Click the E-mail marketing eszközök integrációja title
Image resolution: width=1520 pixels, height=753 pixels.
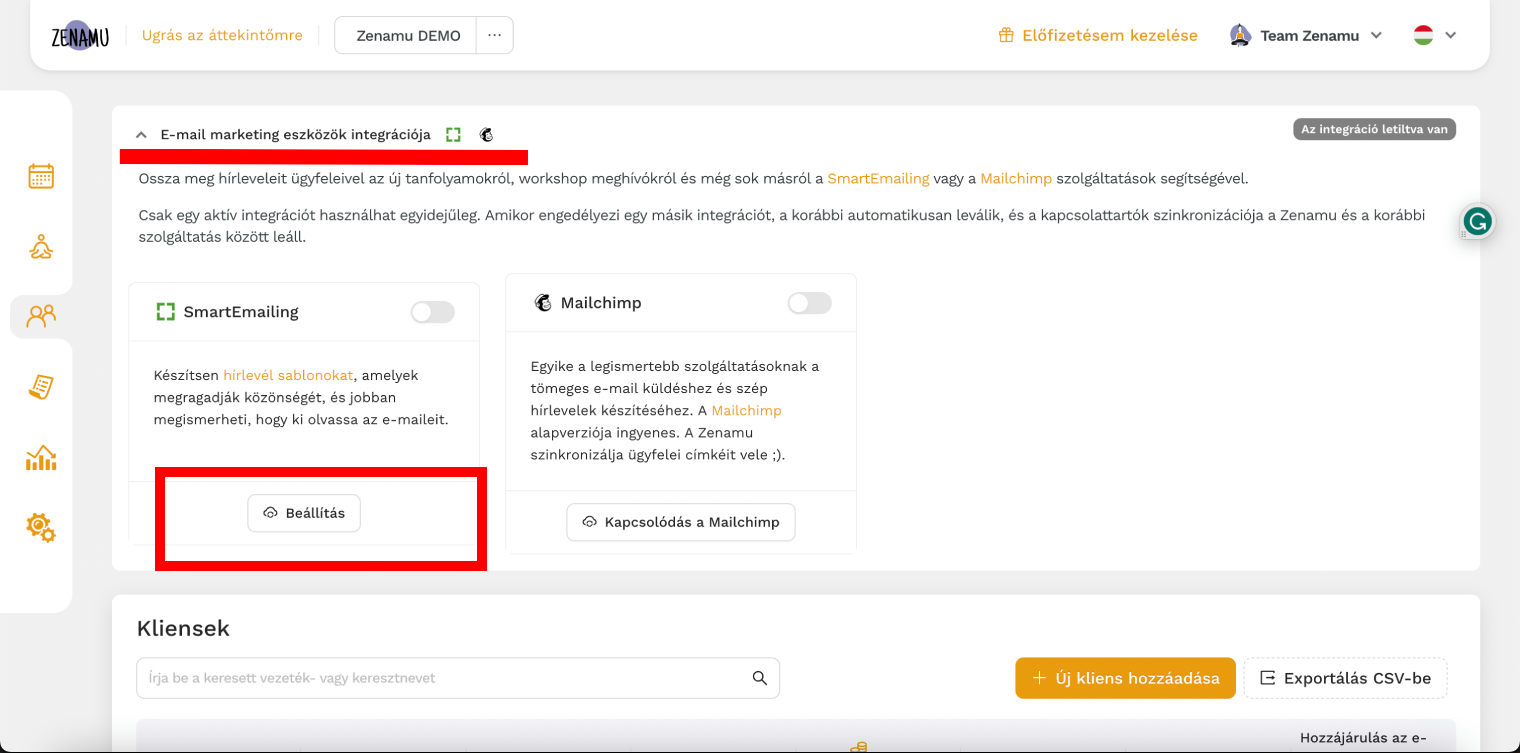coord(296,134)
